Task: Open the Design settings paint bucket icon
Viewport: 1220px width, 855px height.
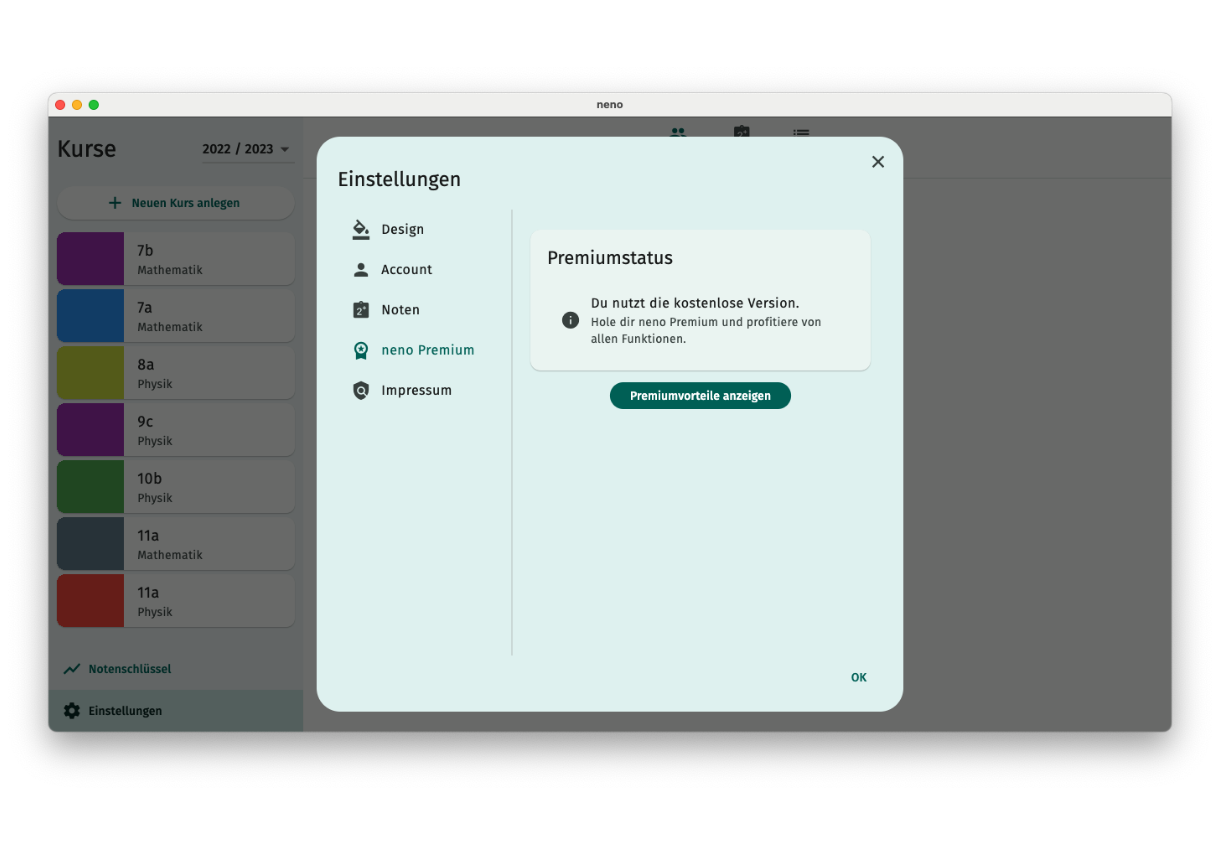Action: coord(361,230)
